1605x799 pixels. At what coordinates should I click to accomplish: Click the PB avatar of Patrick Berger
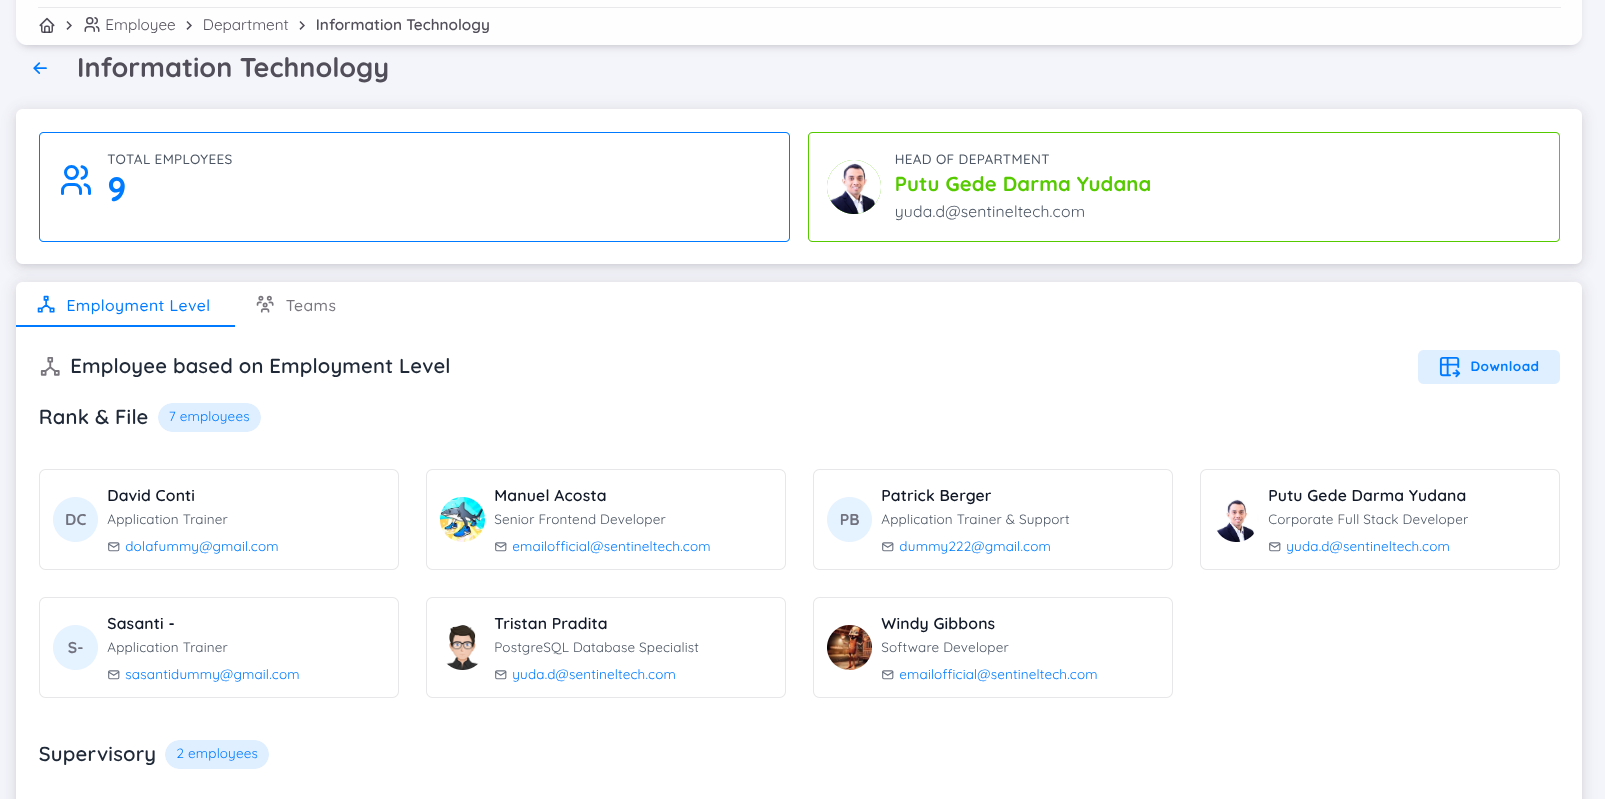[x=850, y=520]
